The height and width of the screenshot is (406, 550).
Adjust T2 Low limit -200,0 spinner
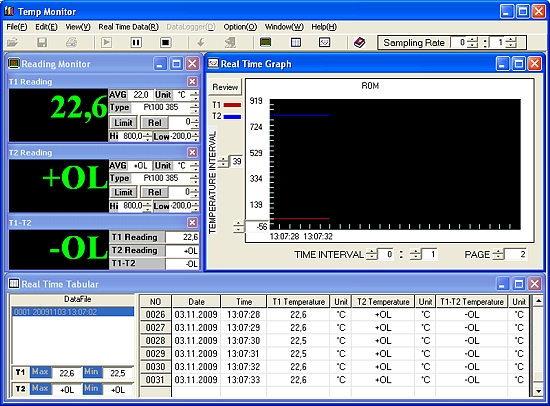pos(195,206)
